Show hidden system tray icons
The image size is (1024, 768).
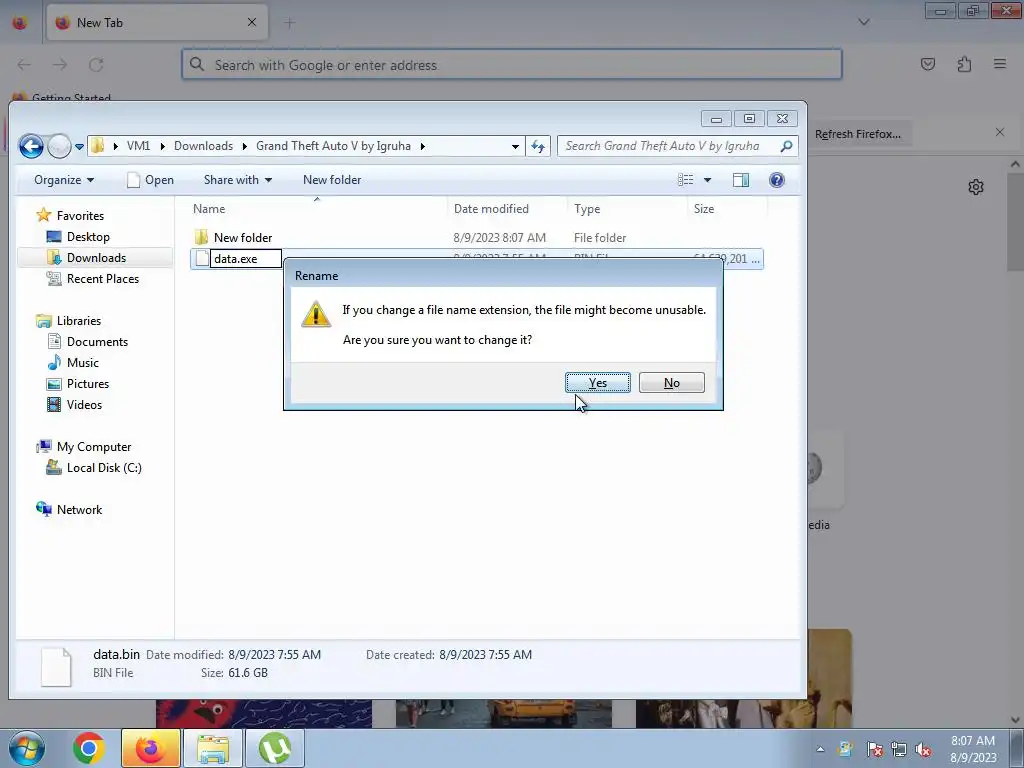820,749
